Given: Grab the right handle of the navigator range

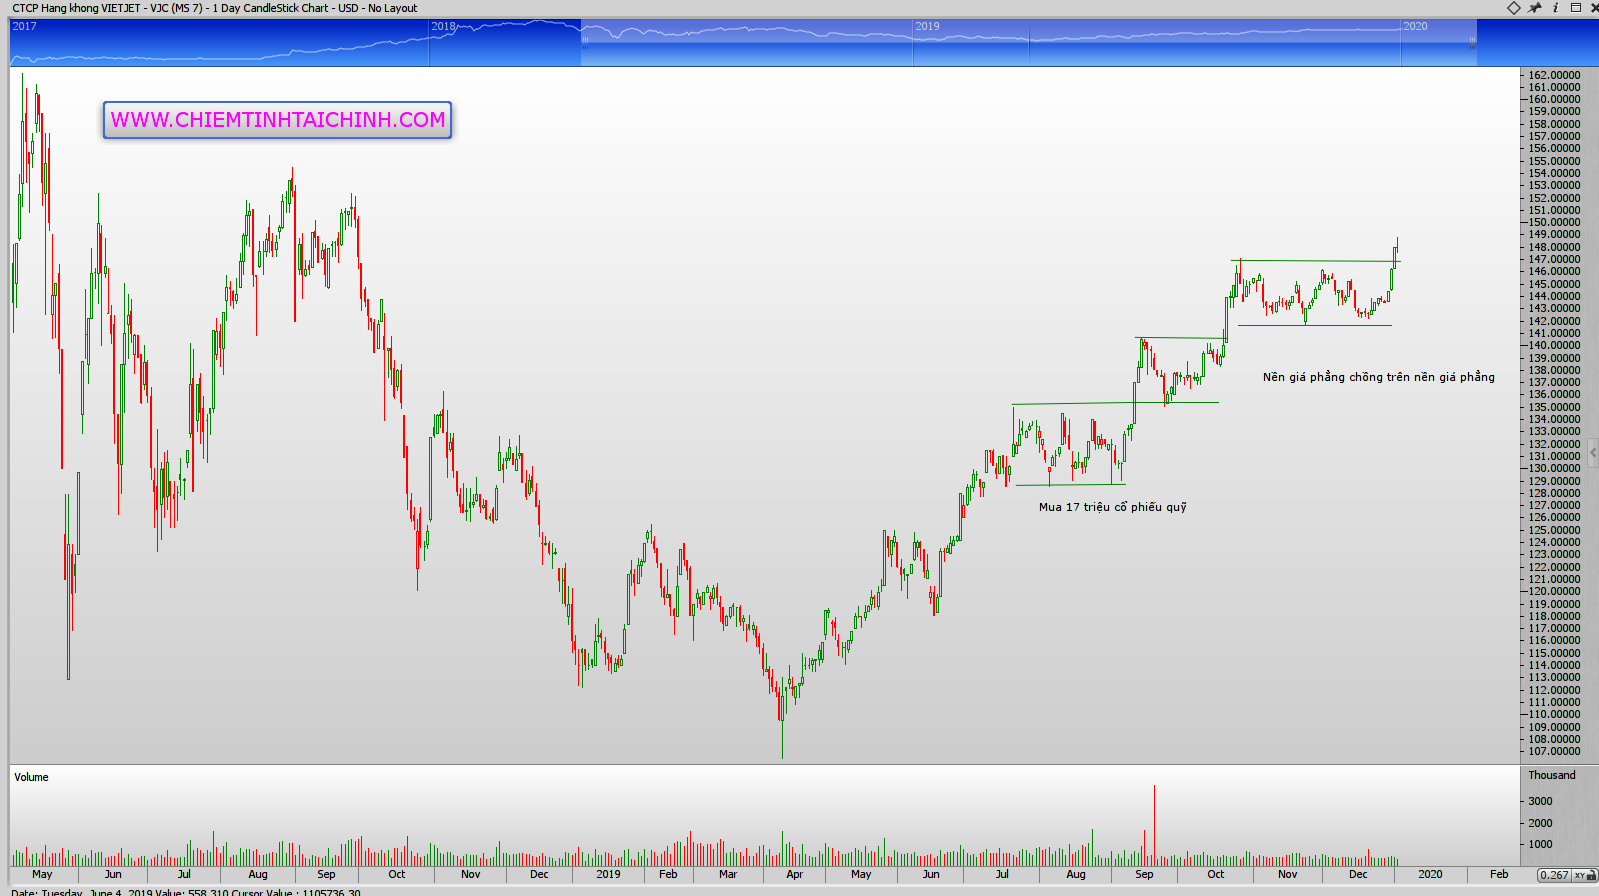Looking at the screenshot, I should [1472, 42].
